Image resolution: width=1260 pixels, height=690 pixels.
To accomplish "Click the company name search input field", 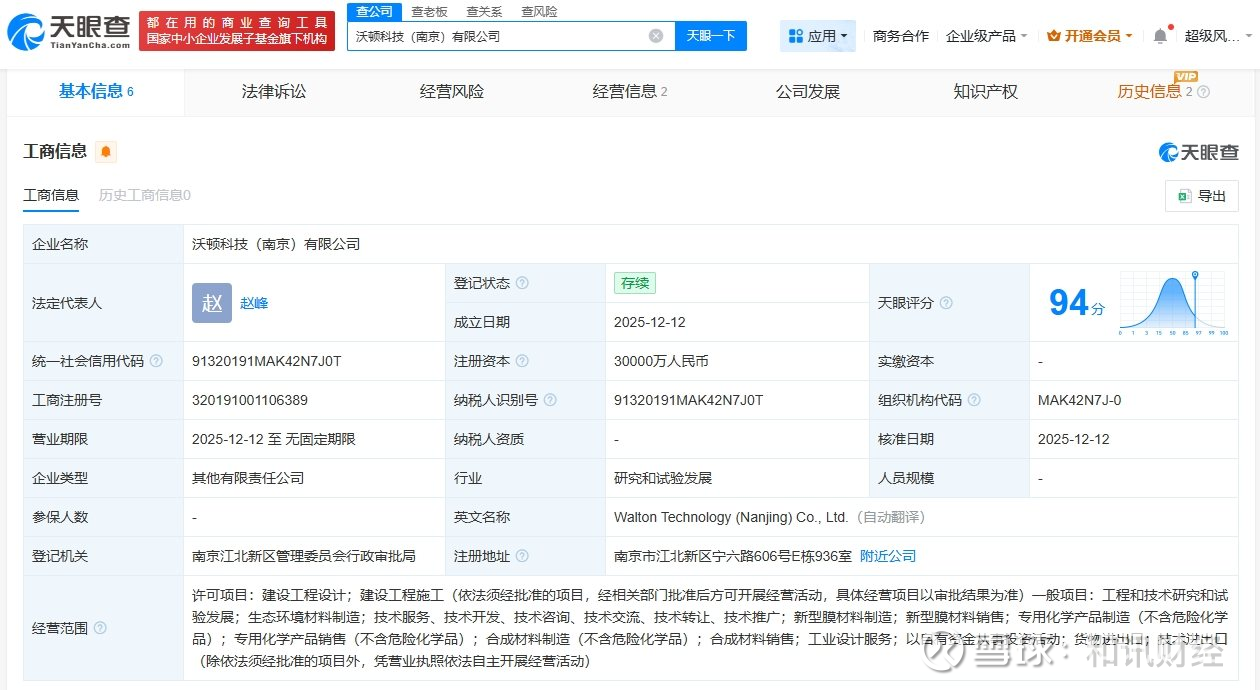I will (x=495, y=36).
